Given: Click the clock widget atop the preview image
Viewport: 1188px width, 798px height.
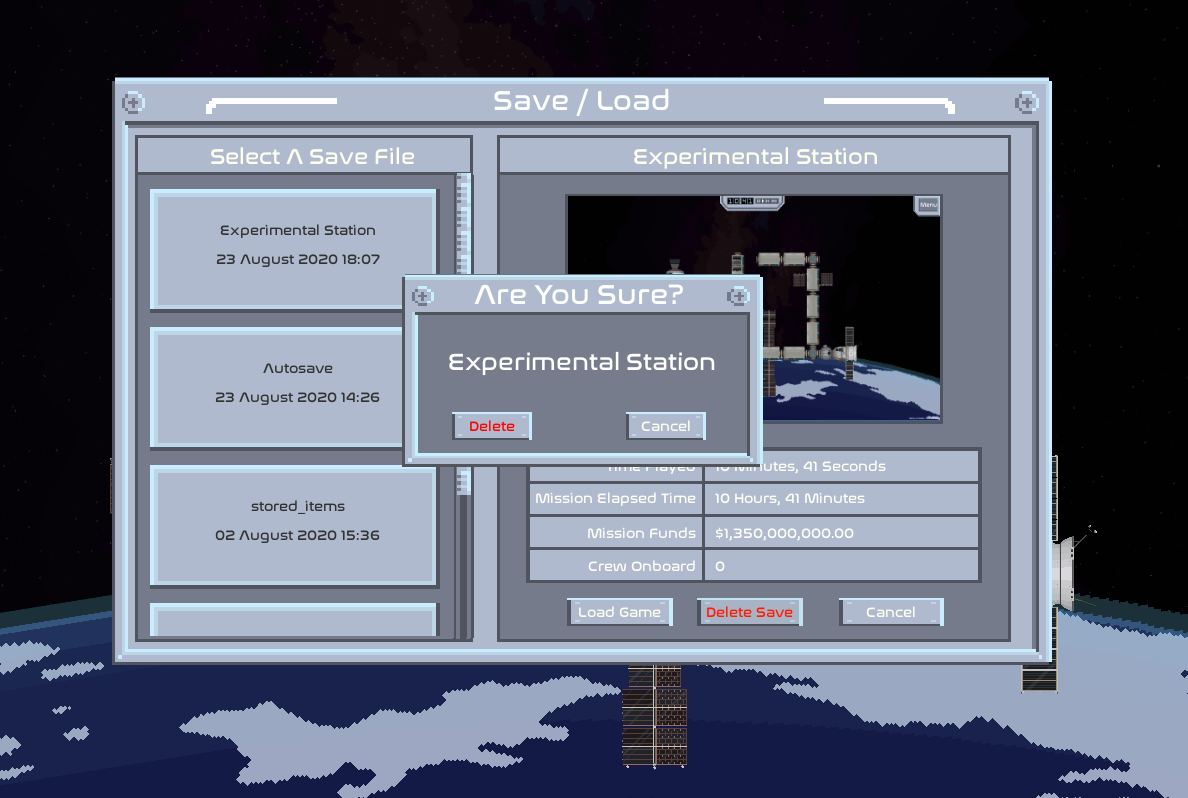Looking at the screenshot, I should [x=751, y=202].
